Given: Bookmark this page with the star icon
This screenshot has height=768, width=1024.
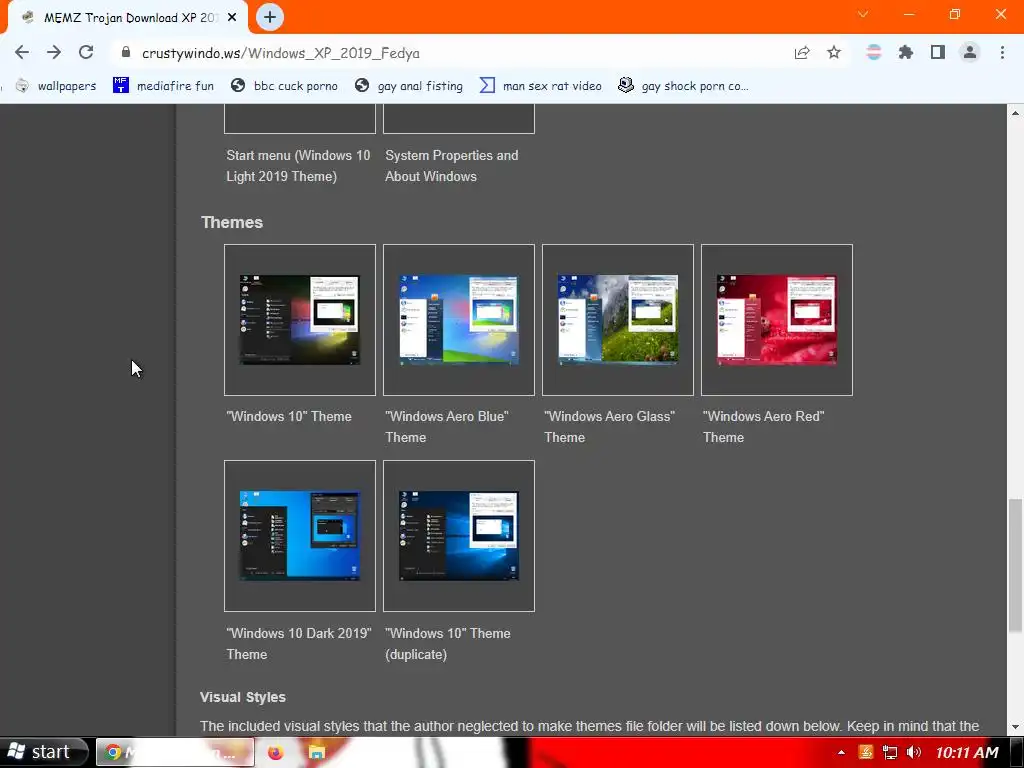Looking at the screenshot, I should click(834, 53).
